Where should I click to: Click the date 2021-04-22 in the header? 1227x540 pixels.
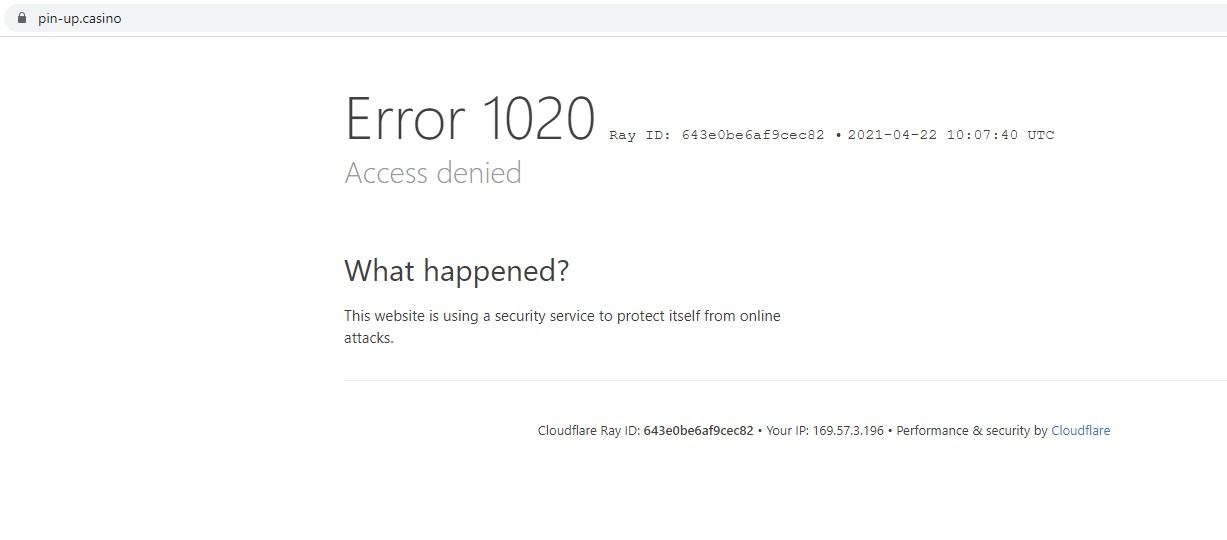[x=892, y=135]
